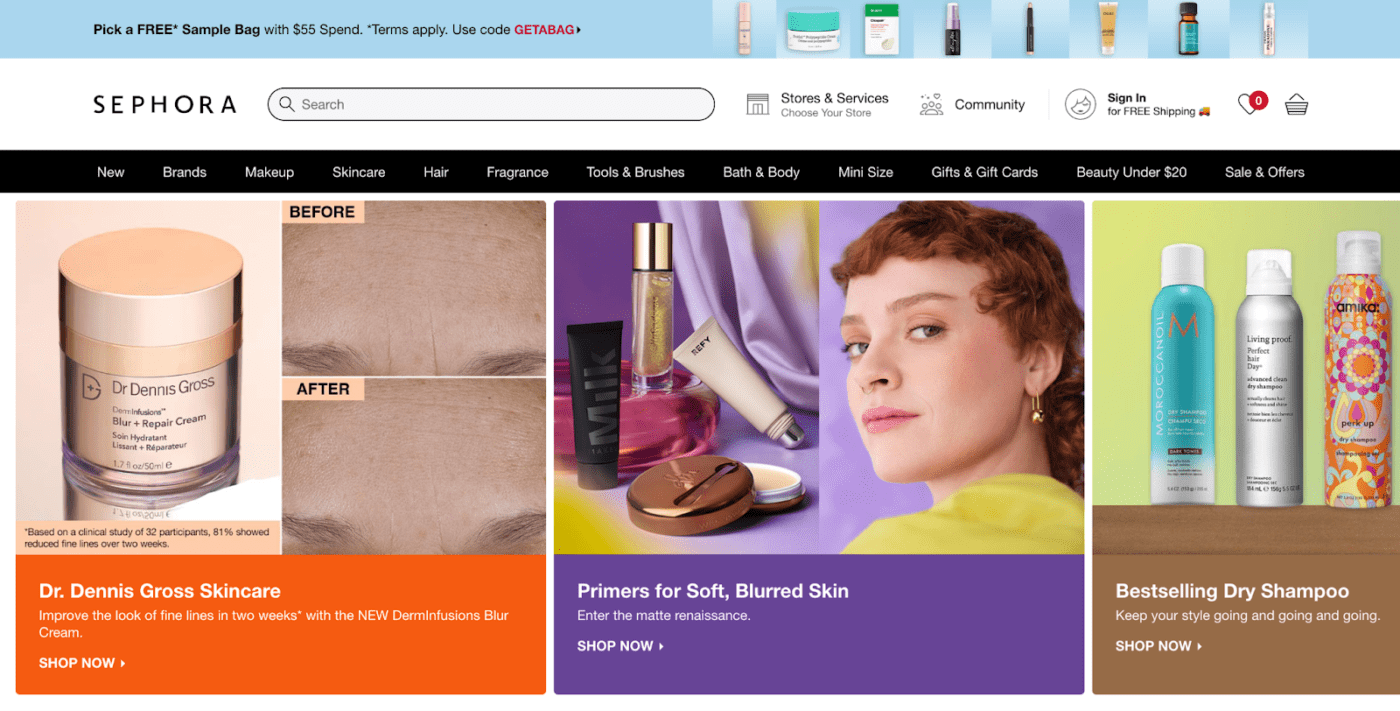Click the BEFORE forehead photo
The image size is (1400, 711).
click(x=414, y=288)
